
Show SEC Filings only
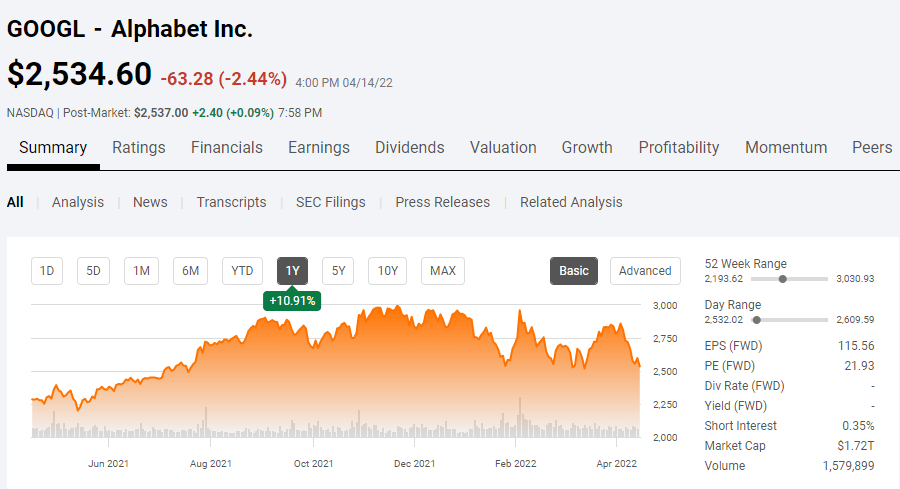coord(331,202)
